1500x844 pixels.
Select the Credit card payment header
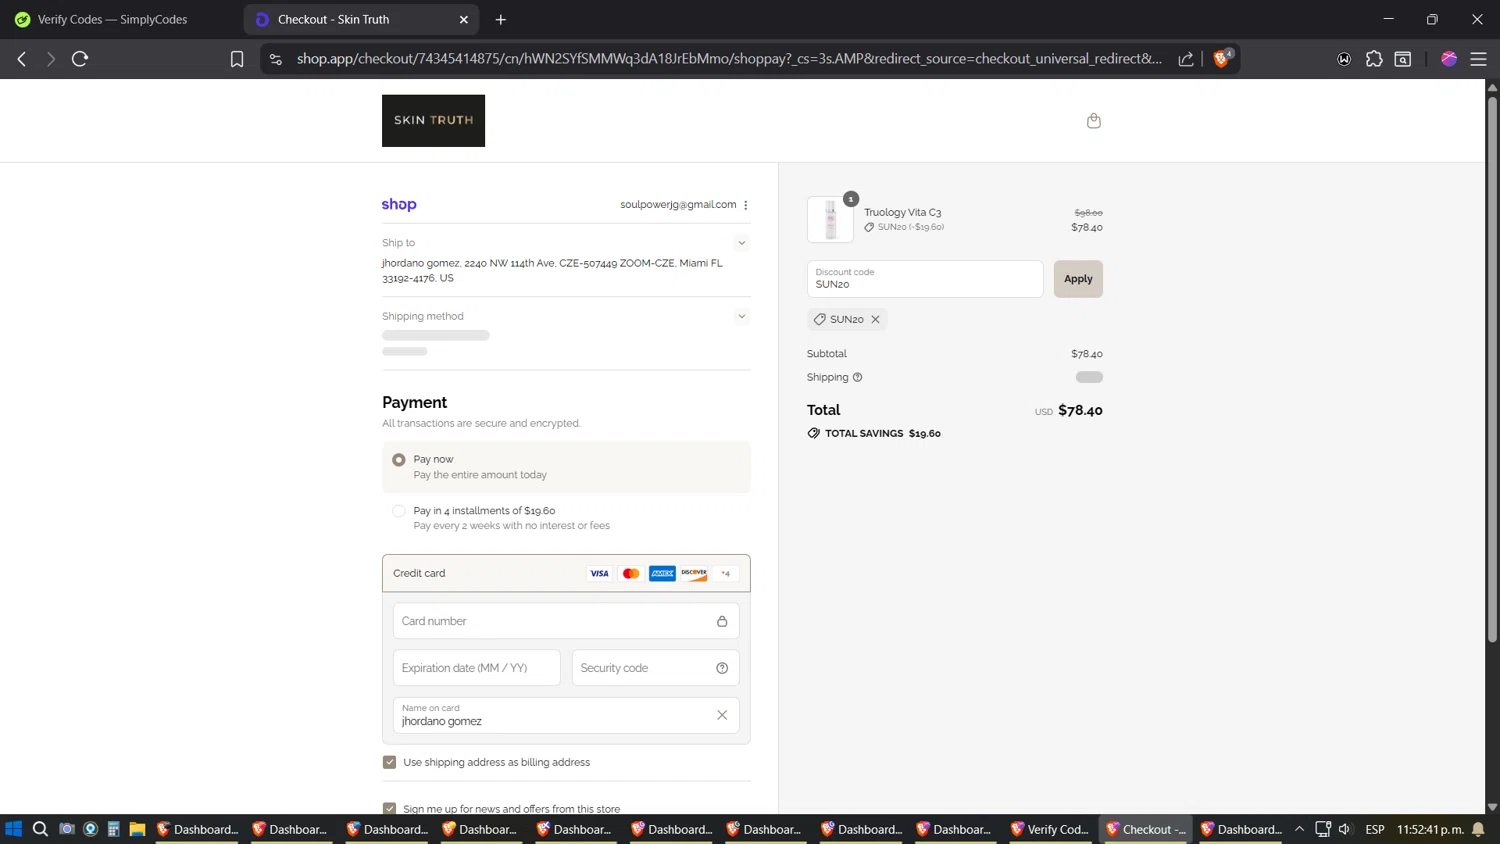tap(566, 574)
